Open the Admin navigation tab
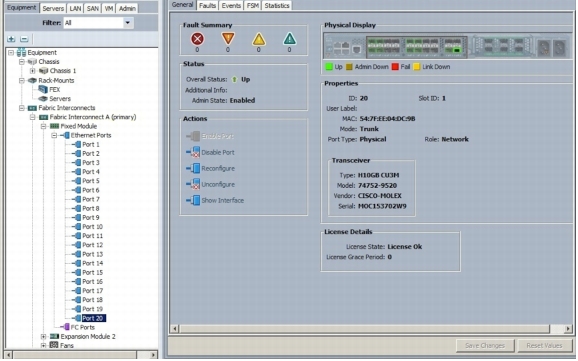The image size is (578, 361). (x=127, y=8)
